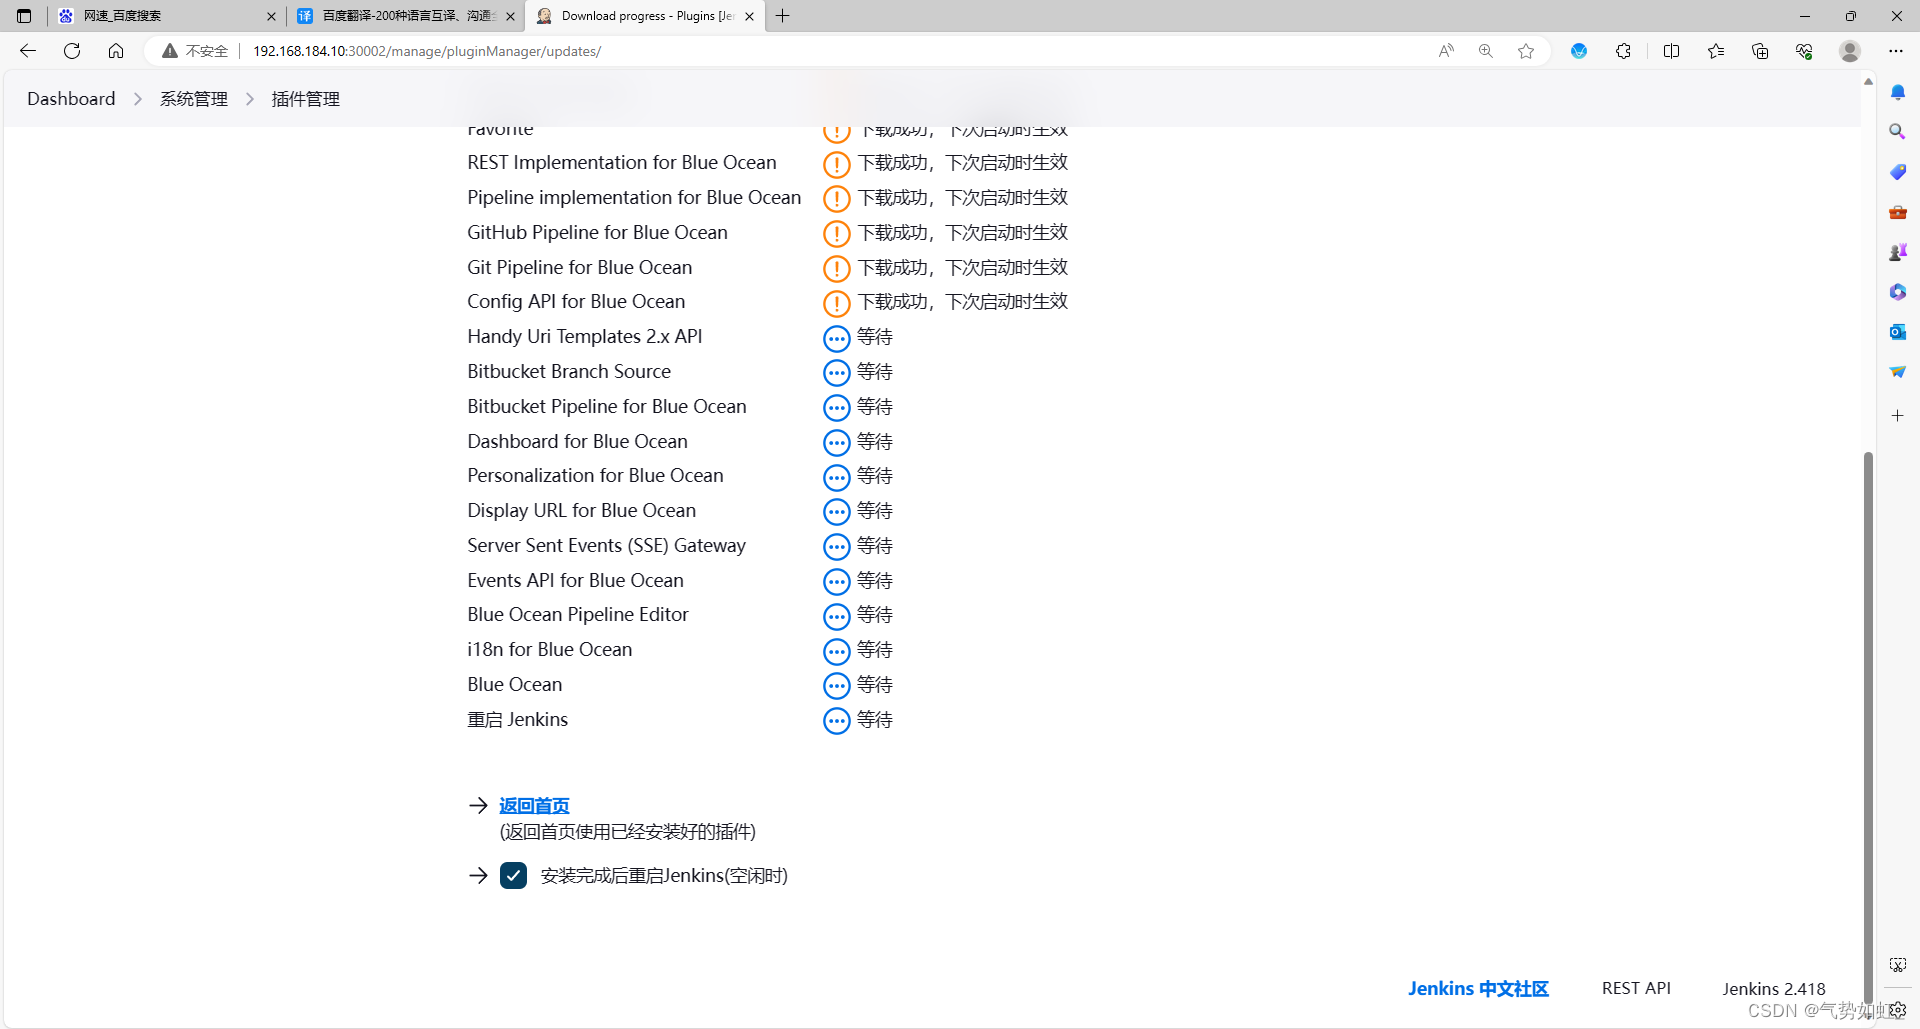This screenshot has width=1920, height=1029.
Task: Focus the browser address bar URL
Action: coord(427,51)
